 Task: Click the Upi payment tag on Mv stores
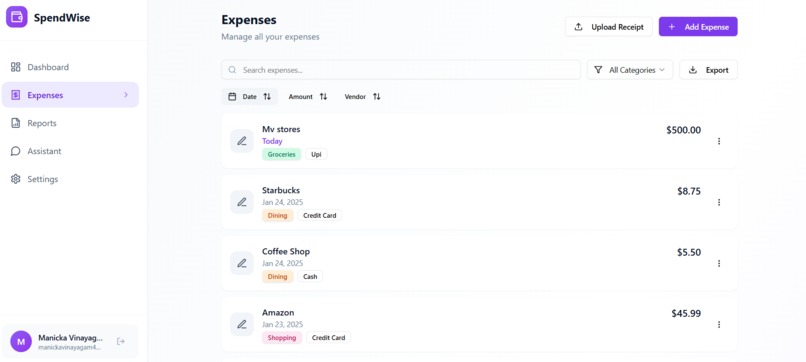(316, 154)
